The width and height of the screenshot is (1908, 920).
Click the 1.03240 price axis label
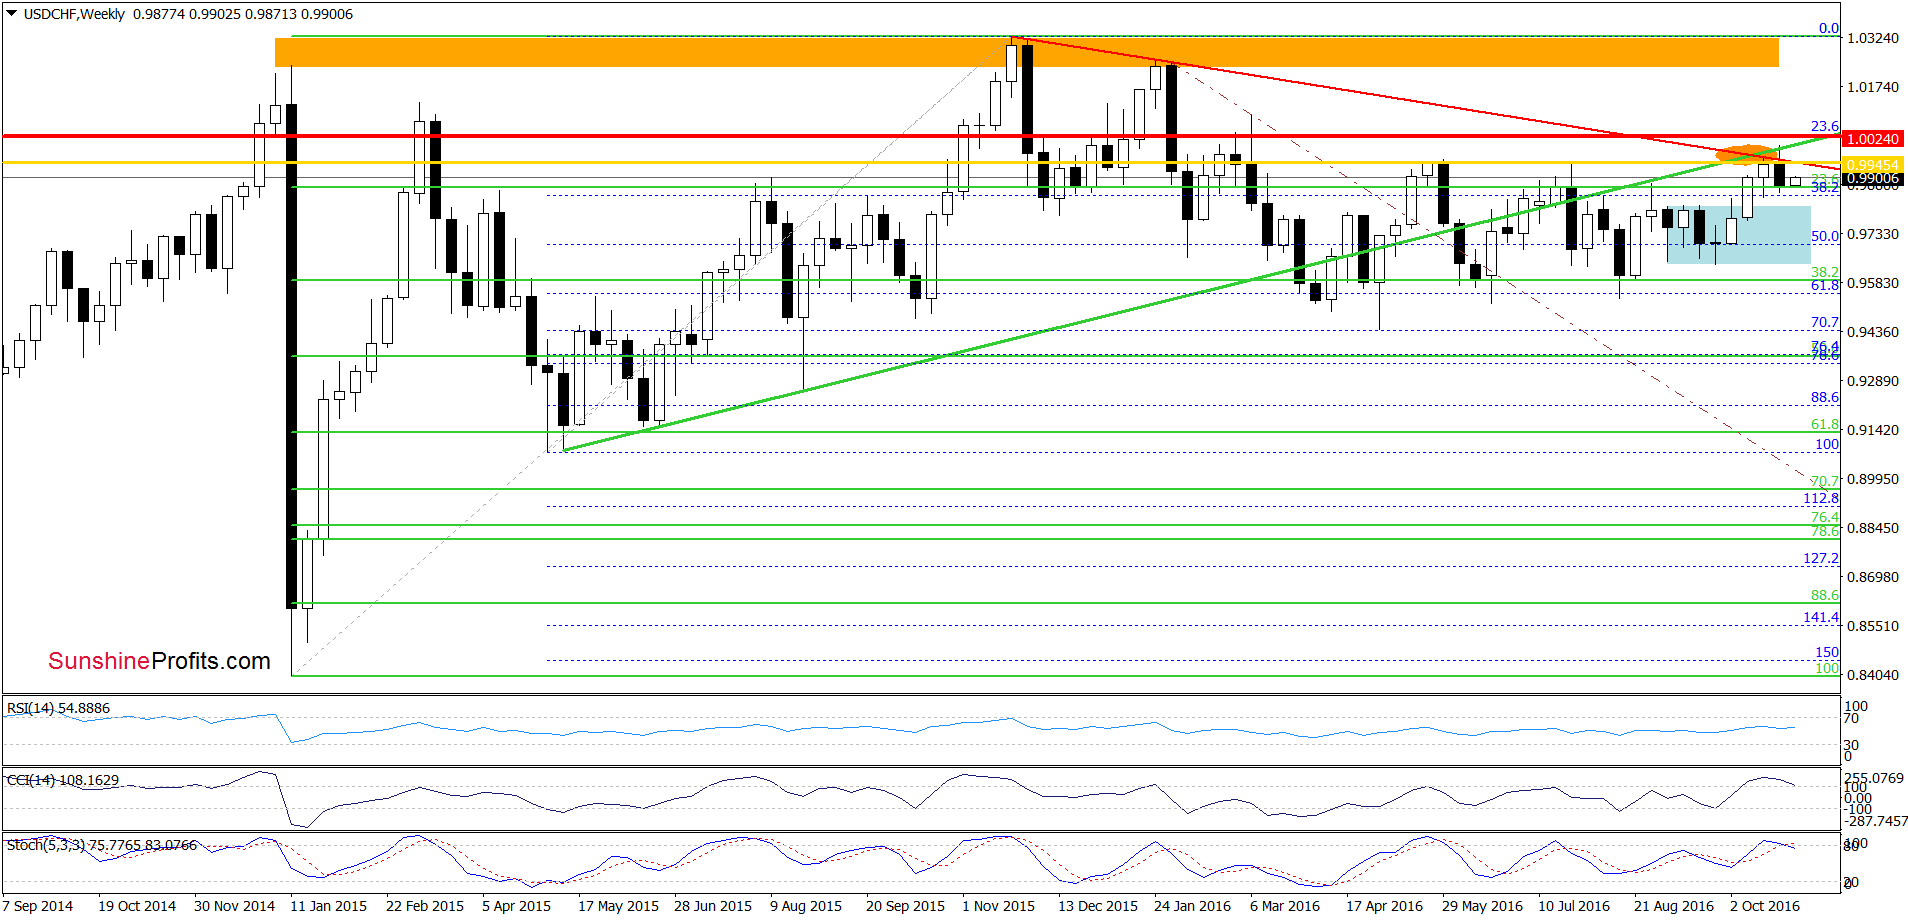coord(1872,38)
